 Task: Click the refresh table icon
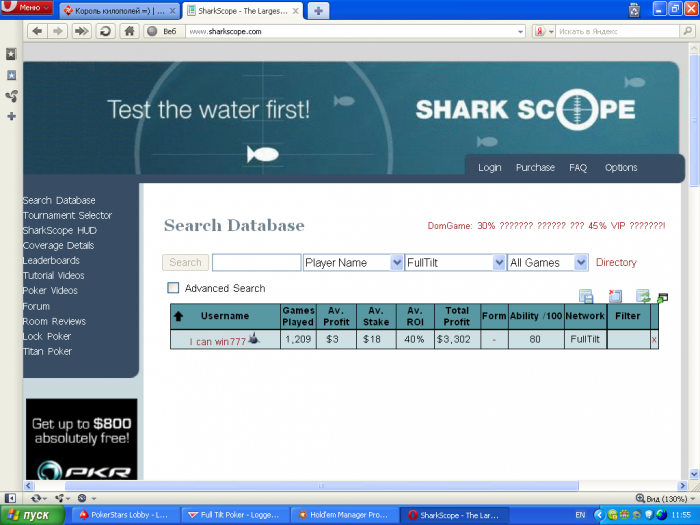[643, 296]
